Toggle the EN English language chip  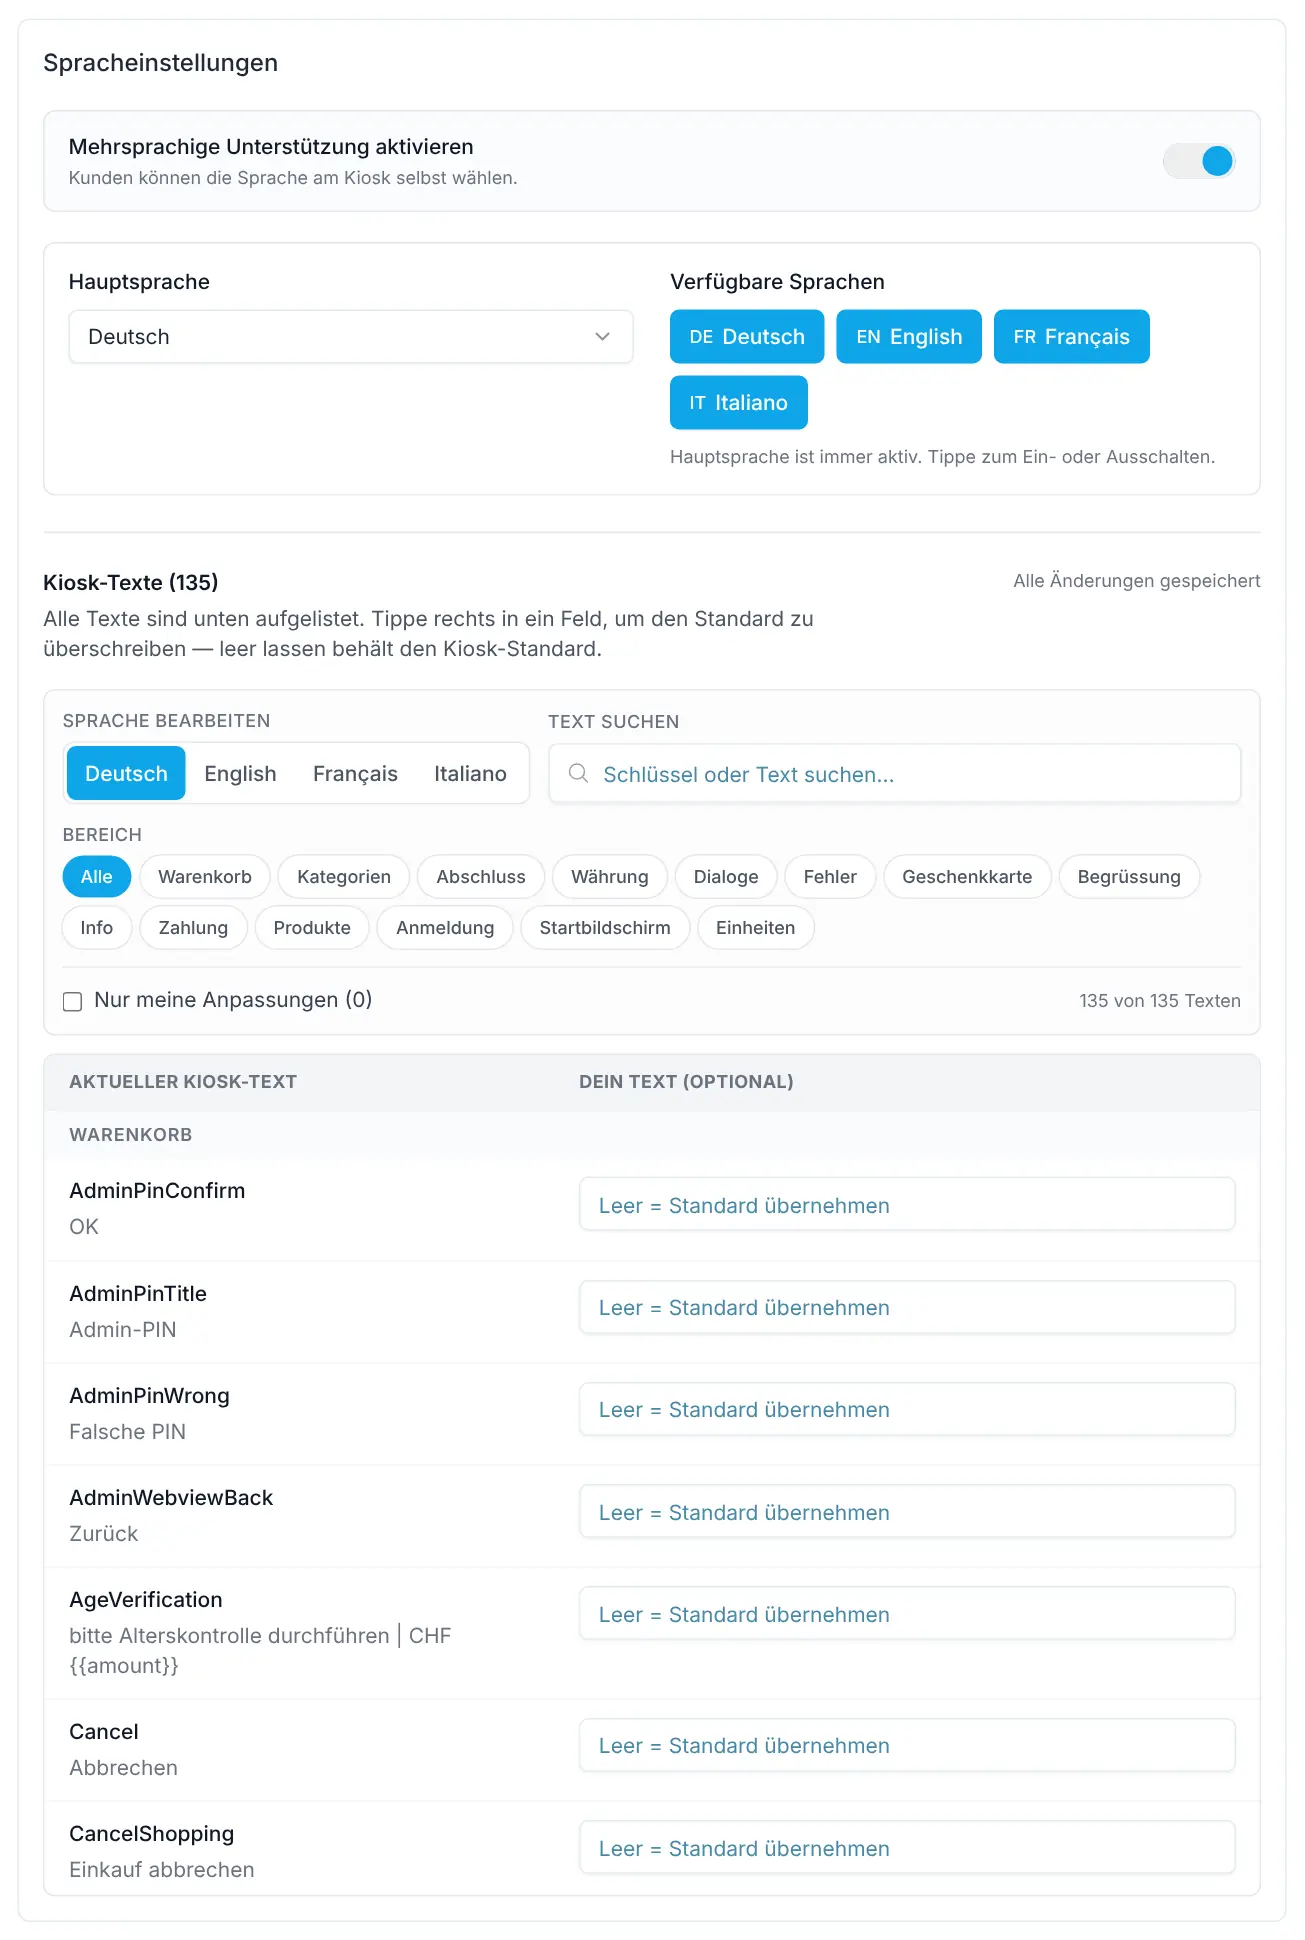(x=909, y=337)
